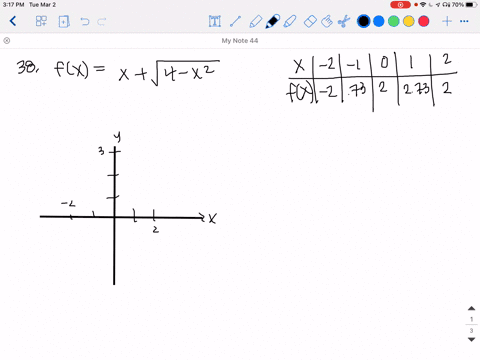Jump to next page with down arrow
The image size is (480, 360).
pyautogui.click(x=471, y=340)
